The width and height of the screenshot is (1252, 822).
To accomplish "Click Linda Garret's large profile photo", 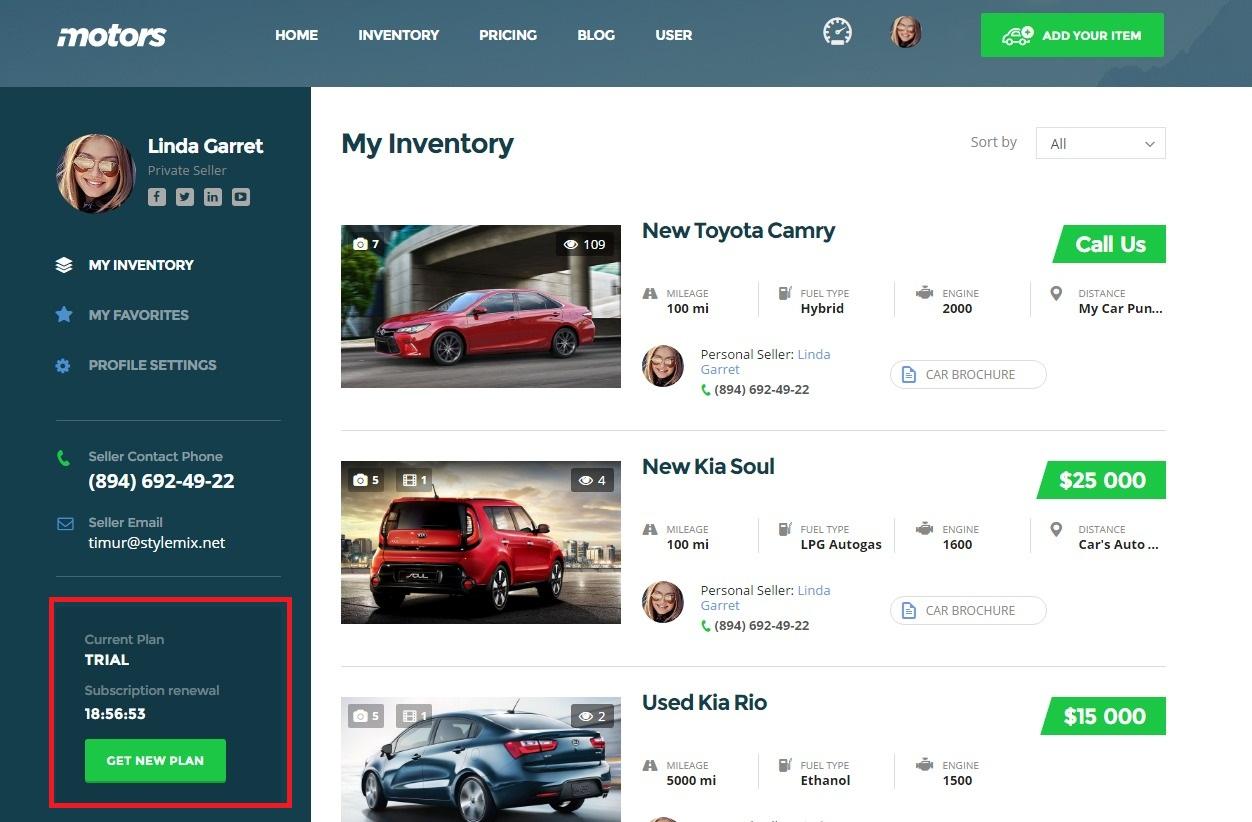I will pos(96,174).
